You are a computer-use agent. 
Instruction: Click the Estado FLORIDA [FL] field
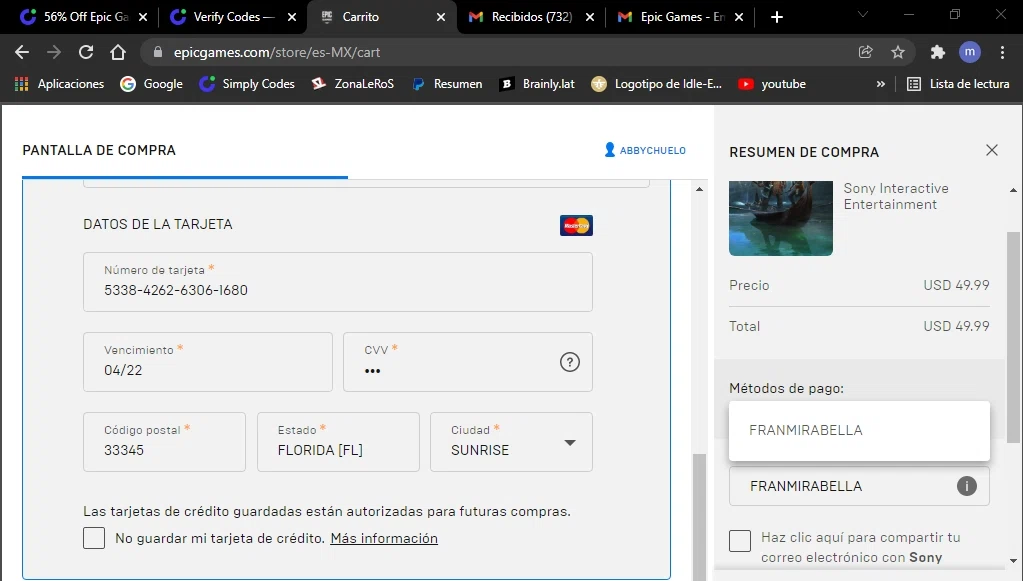(x=338, y=441)
